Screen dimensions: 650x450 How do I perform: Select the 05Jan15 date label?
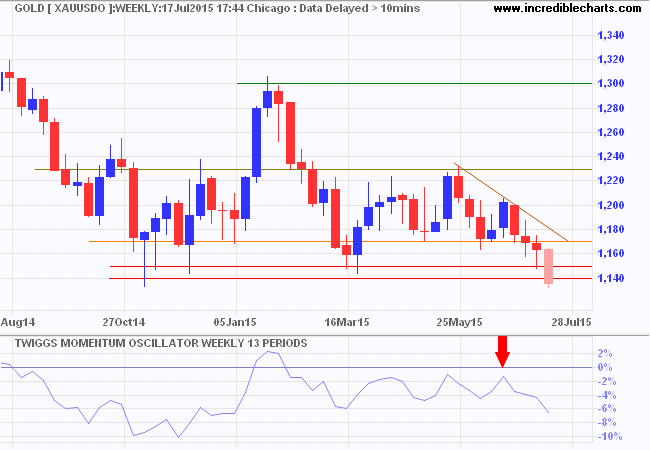point(235,322)
